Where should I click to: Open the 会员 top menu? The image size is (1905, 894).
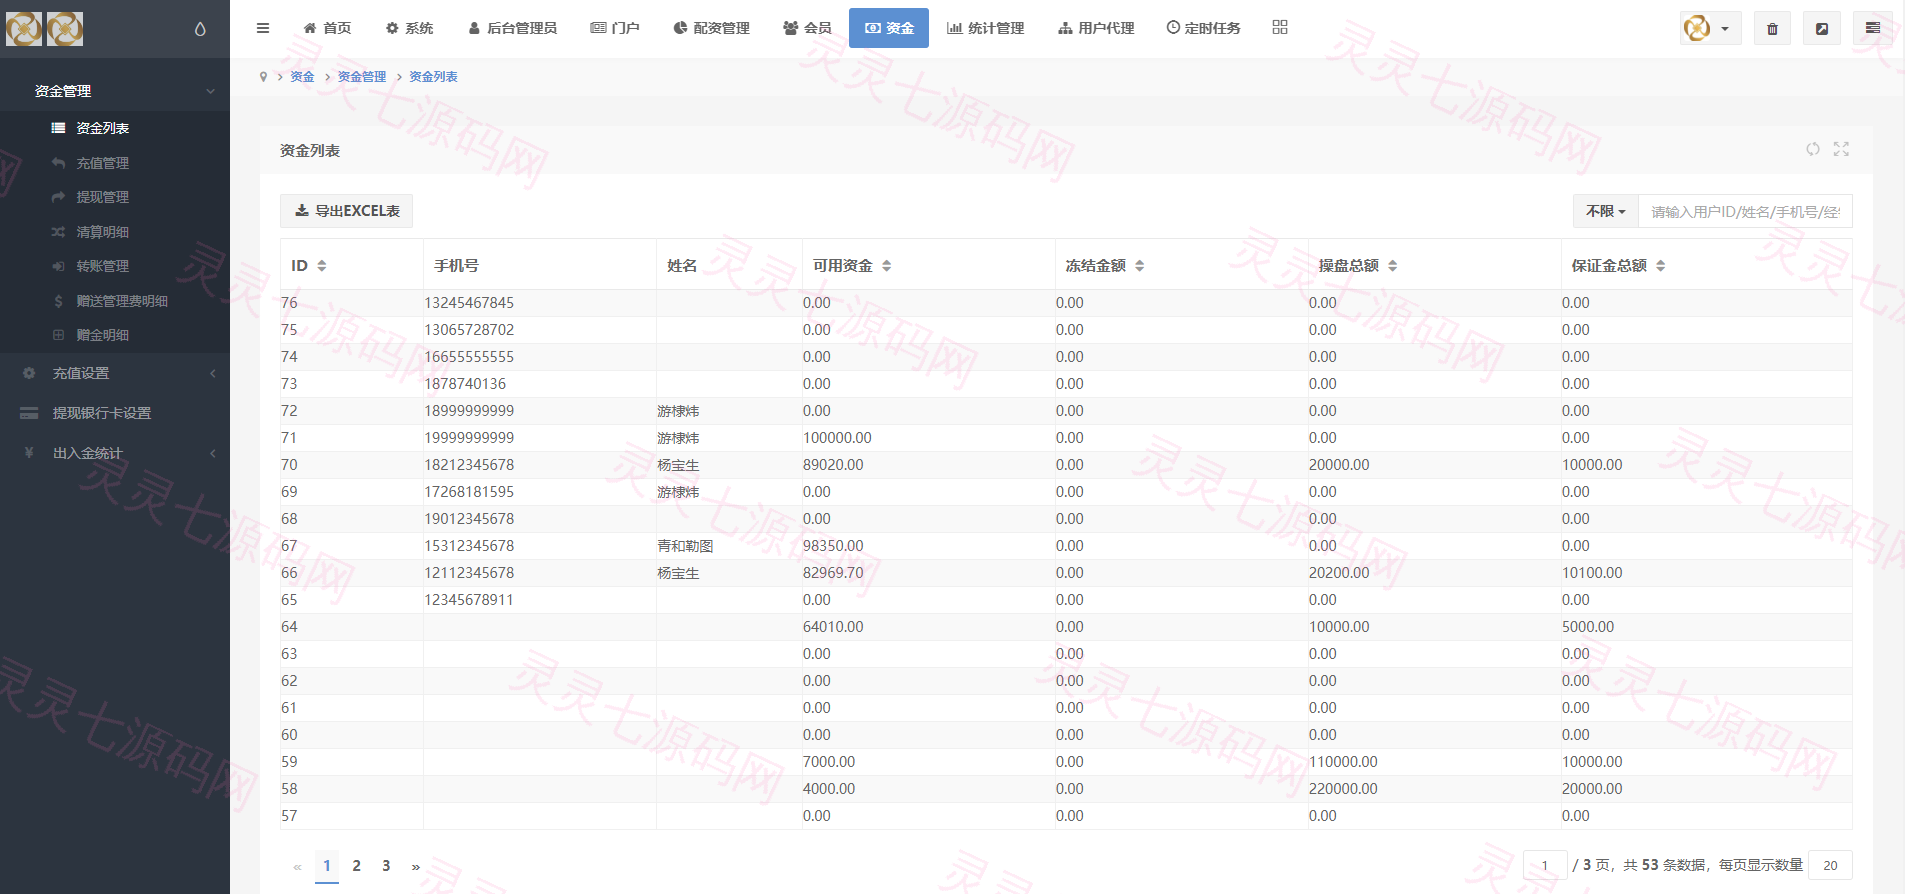[x=807, y=28]
